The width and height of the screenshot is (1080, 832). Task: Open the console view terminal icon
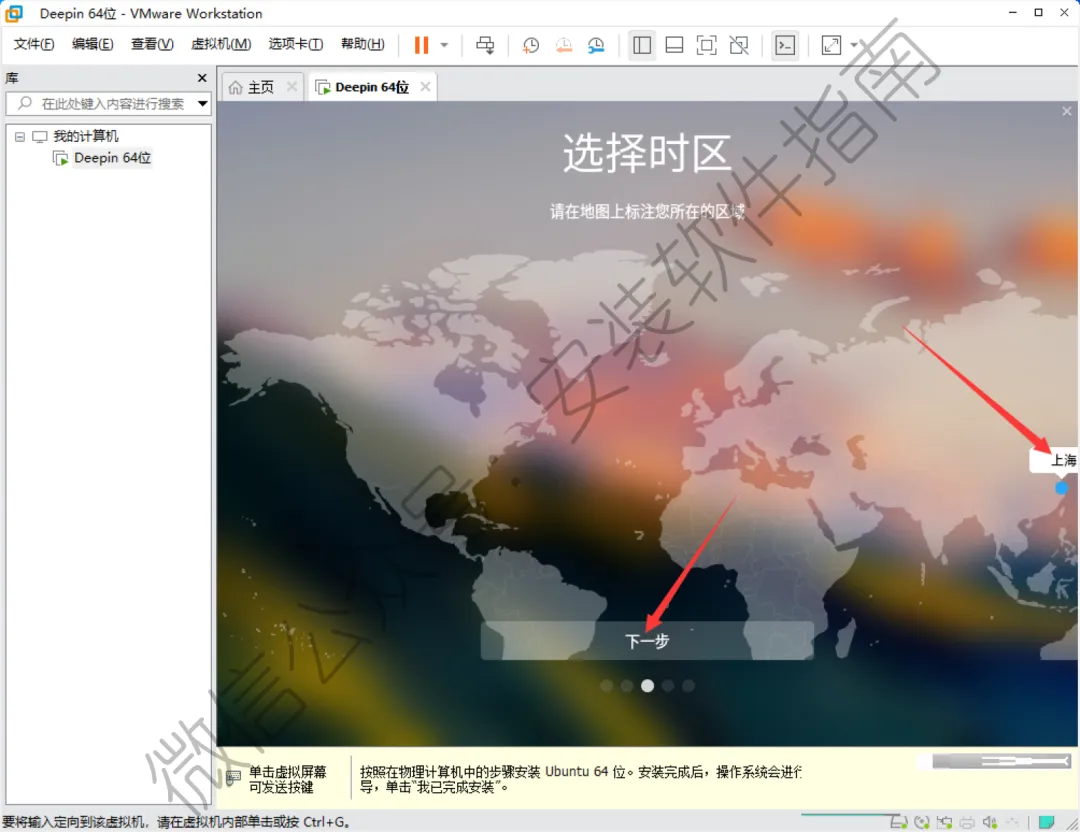(785, 45)
